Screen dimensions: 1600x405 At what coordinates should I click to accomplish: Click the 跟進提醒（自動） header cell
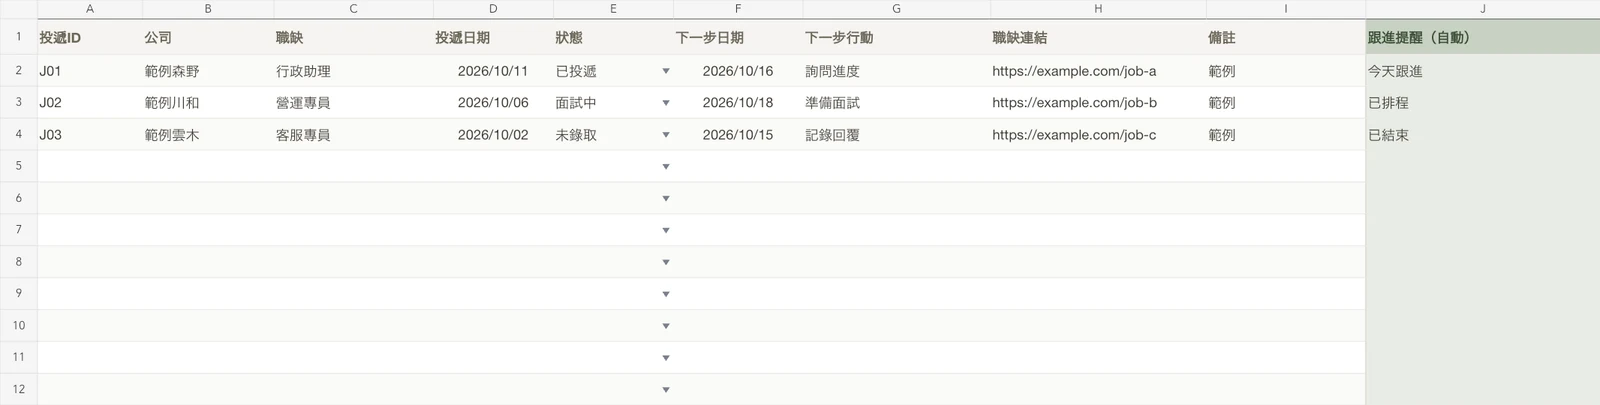click(1483, 37)
